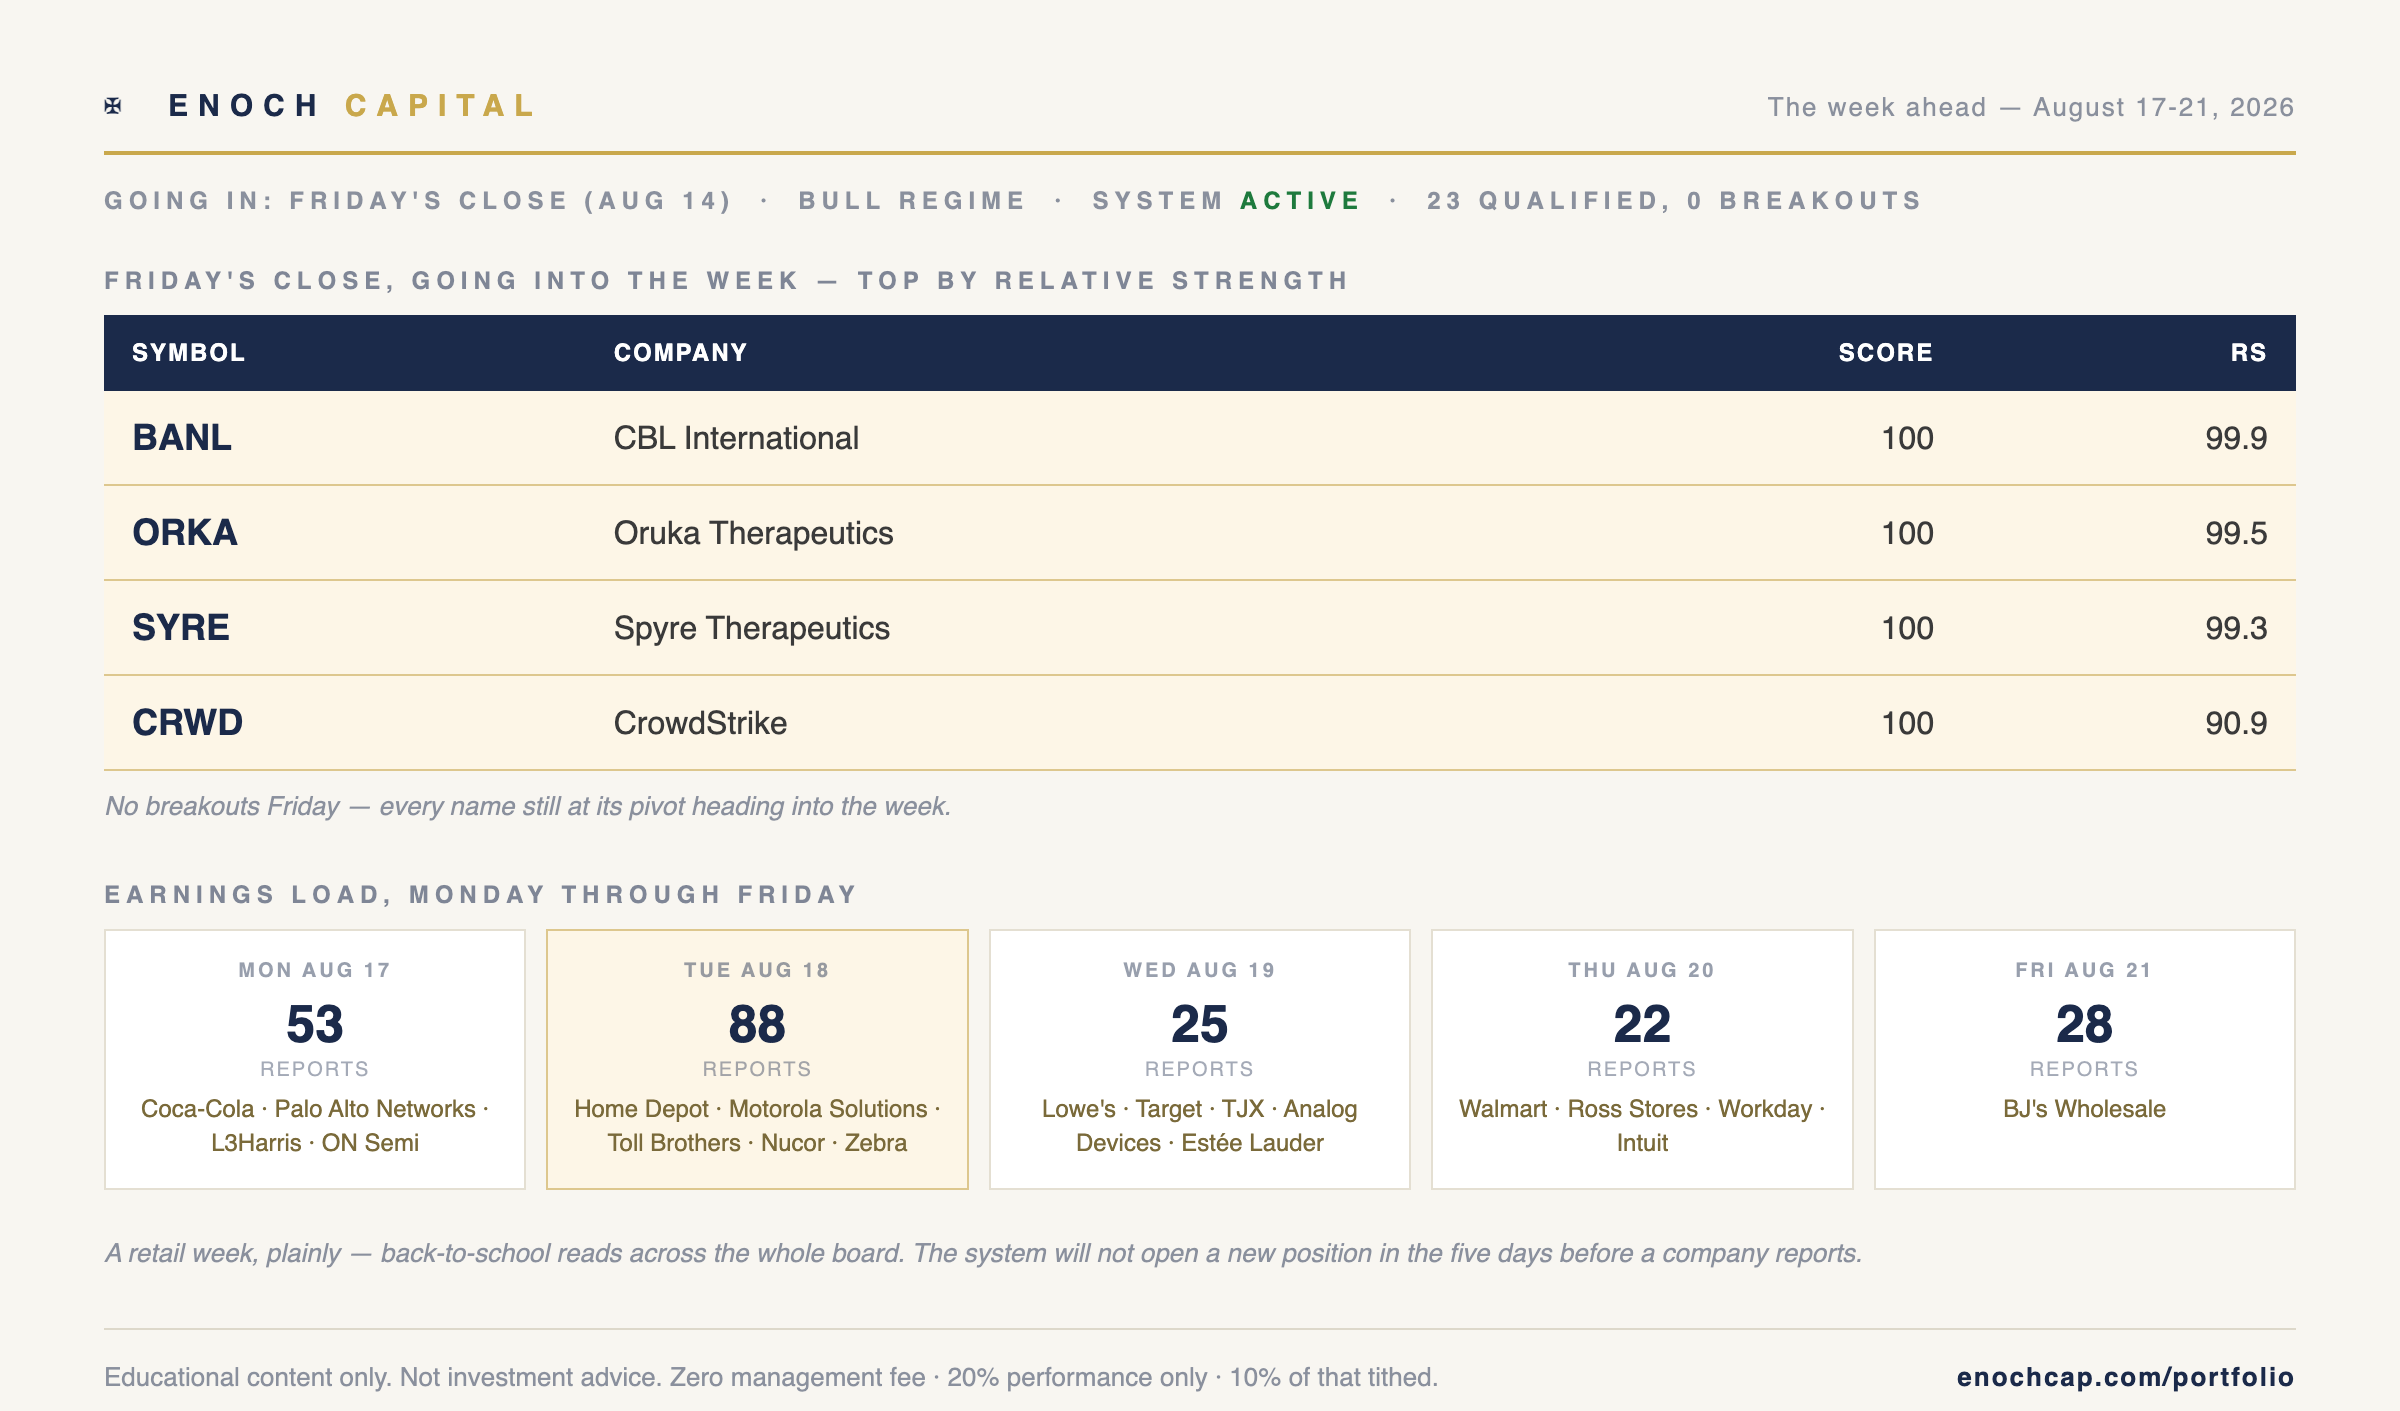Click 23 QUALIFIED, 0 BREAKOUTS text
Image resolution: width=2400 pixels, height=1411 pixels.
1674,201
